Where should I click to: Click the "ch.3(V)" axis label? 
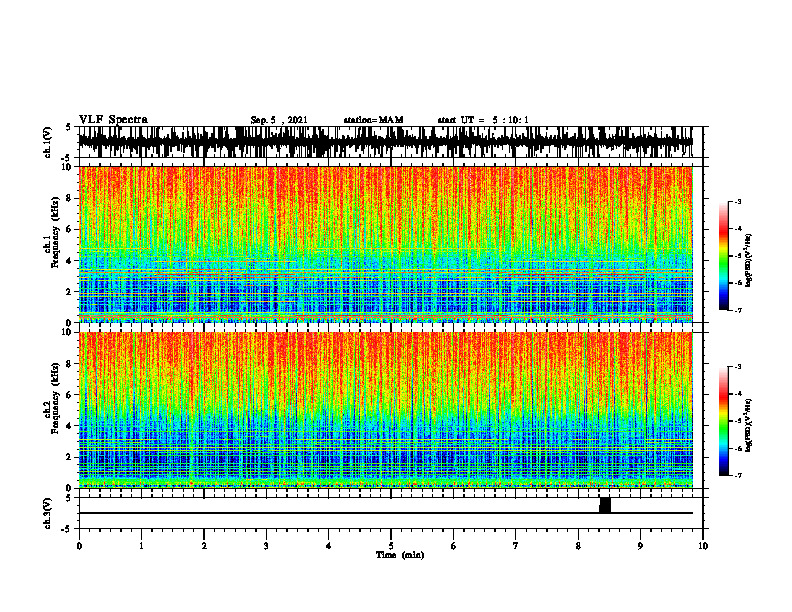point(48,513)
